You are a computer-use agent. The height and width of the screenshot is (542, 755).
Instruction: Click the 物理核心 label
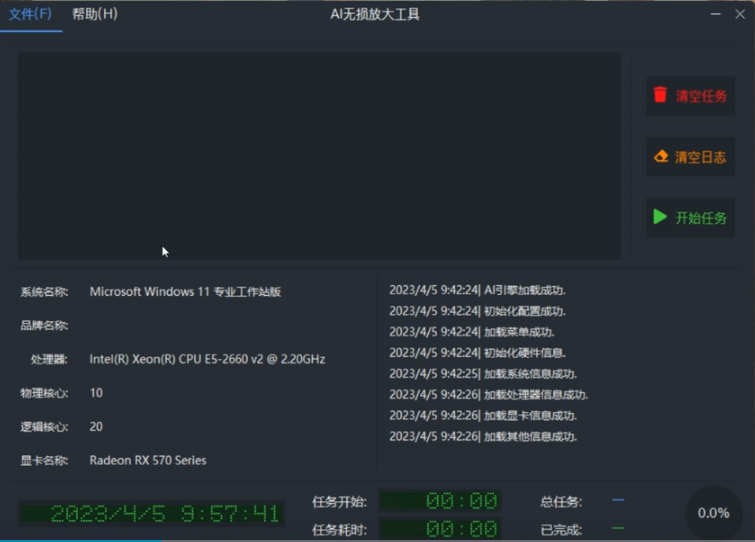[44, 393]
